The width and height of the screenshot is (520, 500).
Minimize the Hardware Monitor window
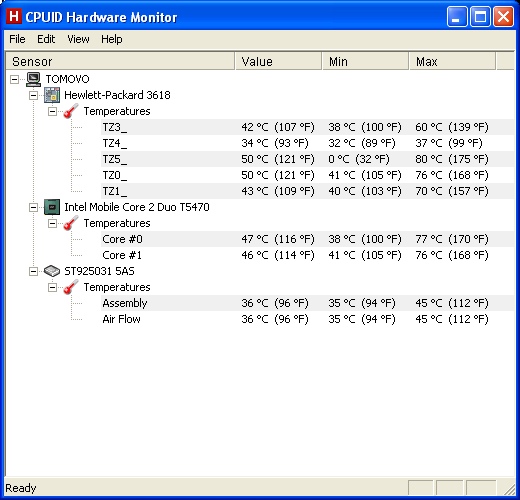click(x=457, y=17)
